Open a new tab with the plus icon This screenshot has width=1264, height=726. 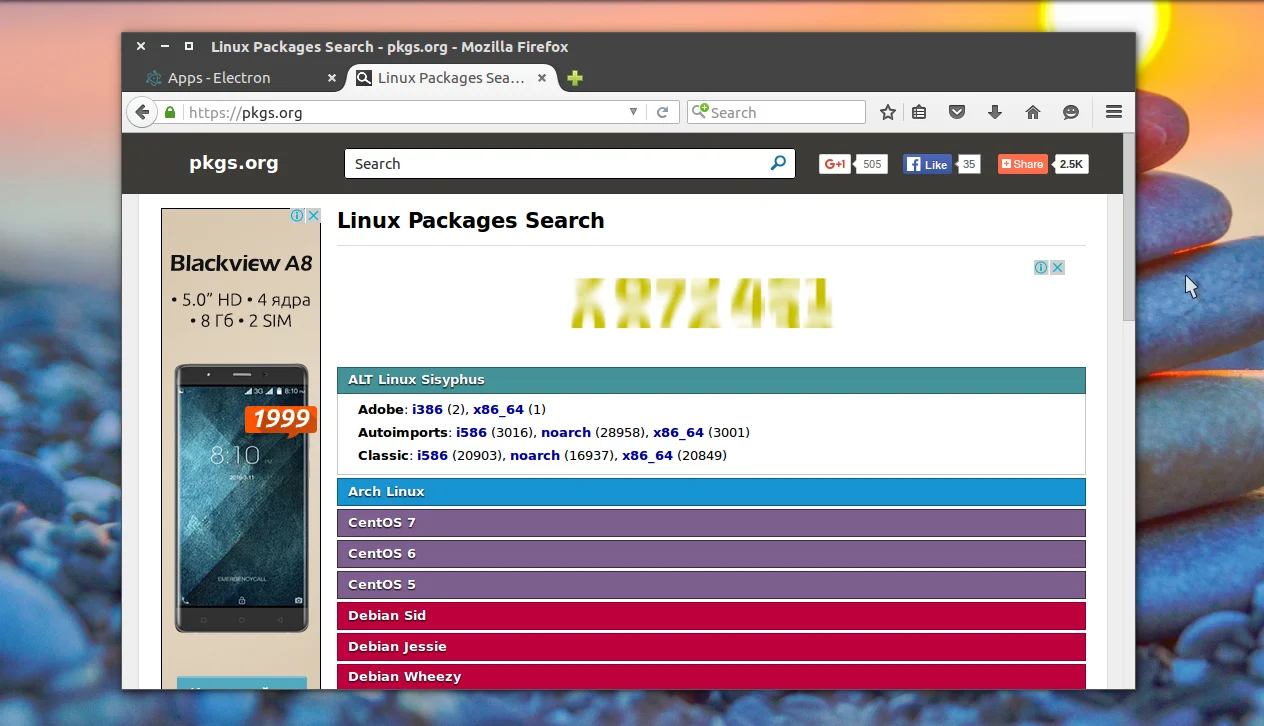575,78
